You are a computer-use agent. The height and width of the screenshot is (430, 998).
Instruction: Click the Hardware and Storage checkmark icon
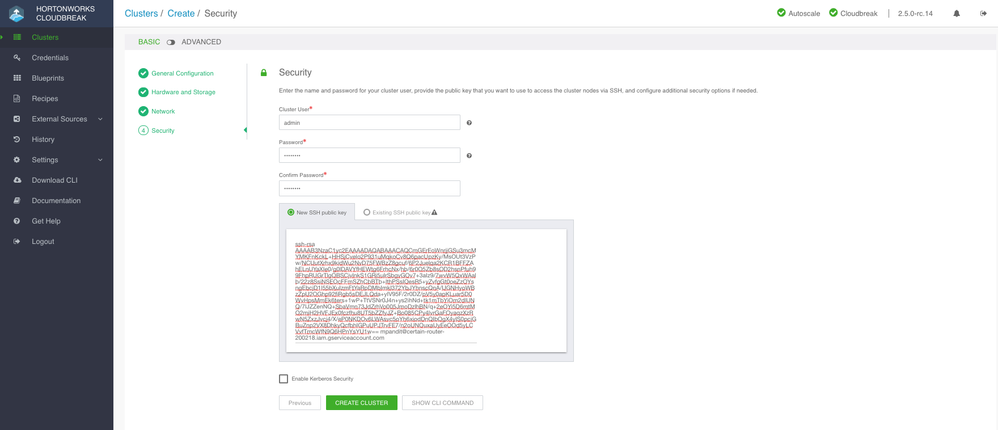pos(143,92)
